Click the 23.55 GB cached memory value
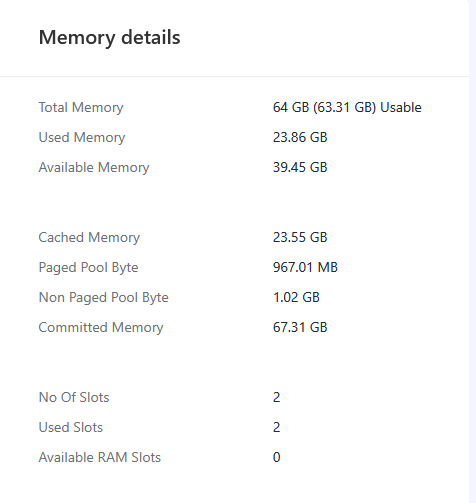The width and height of the screenshot is (476, 503). (300, 237)
